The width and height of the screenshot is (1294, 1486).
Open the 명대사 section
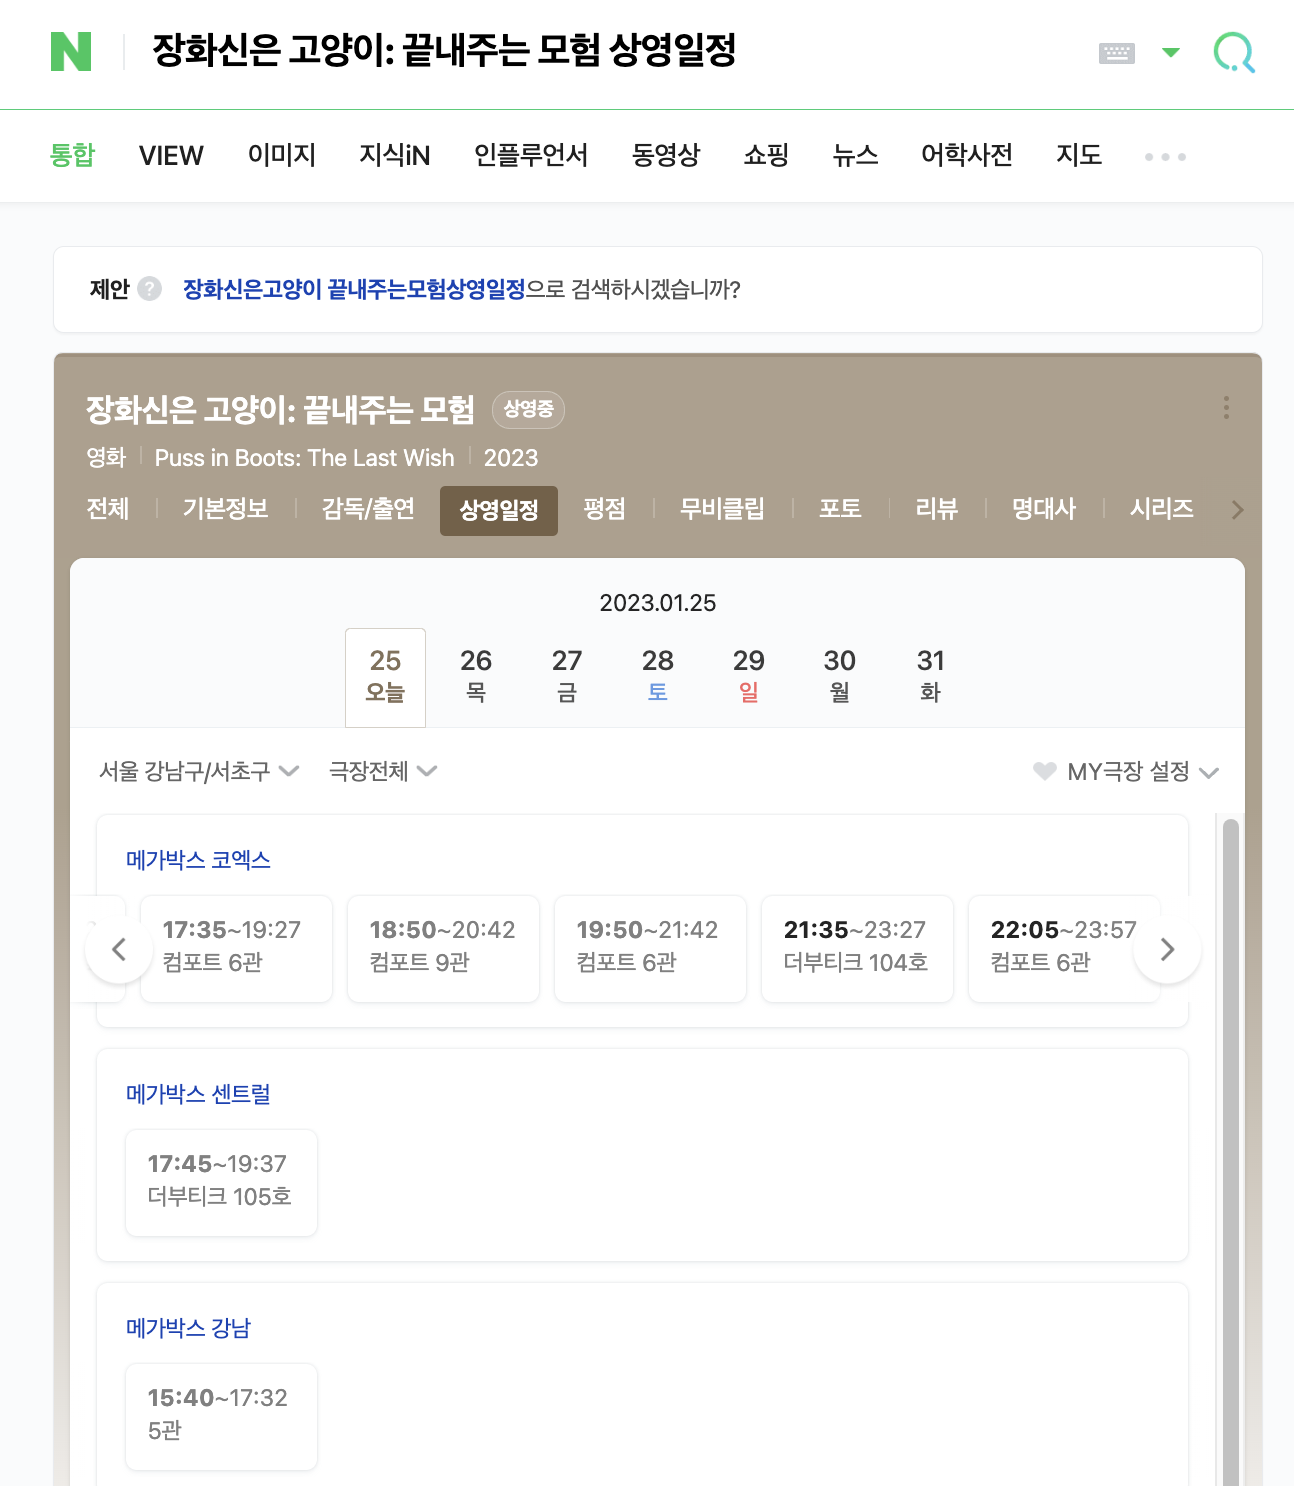click(x=1044, y=509)
